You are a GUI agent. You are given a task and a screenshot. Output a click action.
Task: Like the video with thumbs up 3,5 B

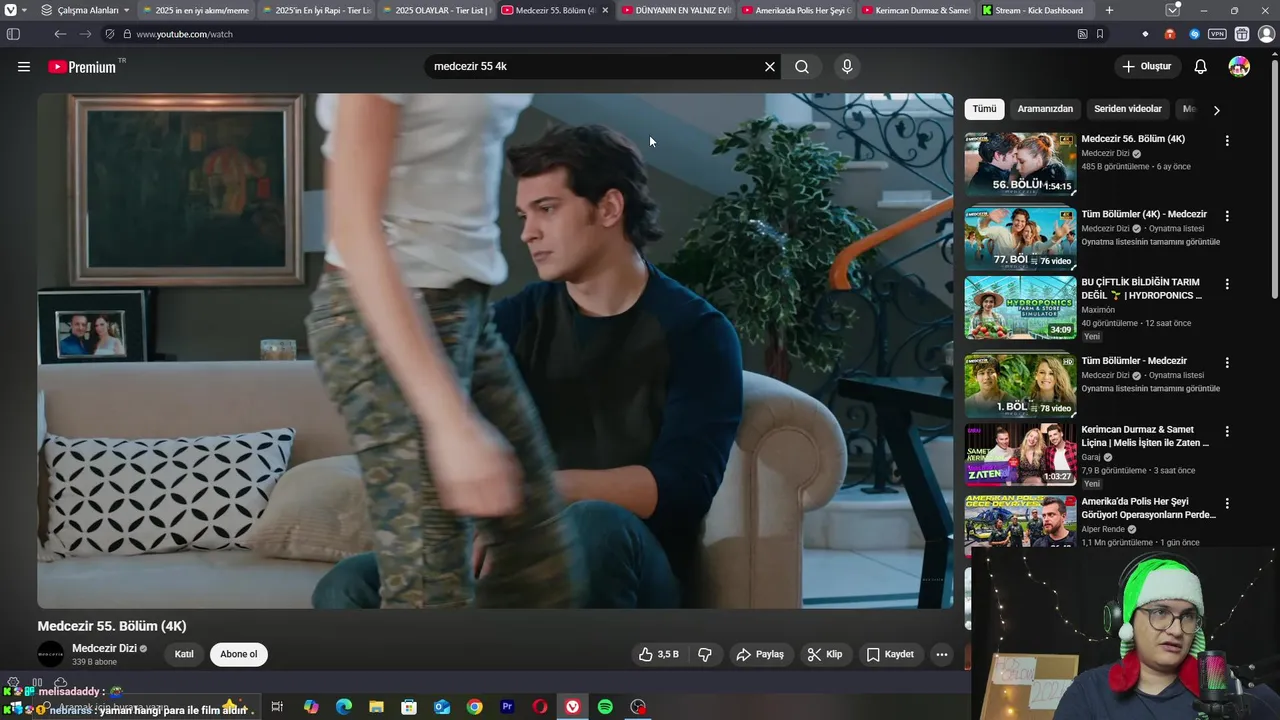(659, 654)
